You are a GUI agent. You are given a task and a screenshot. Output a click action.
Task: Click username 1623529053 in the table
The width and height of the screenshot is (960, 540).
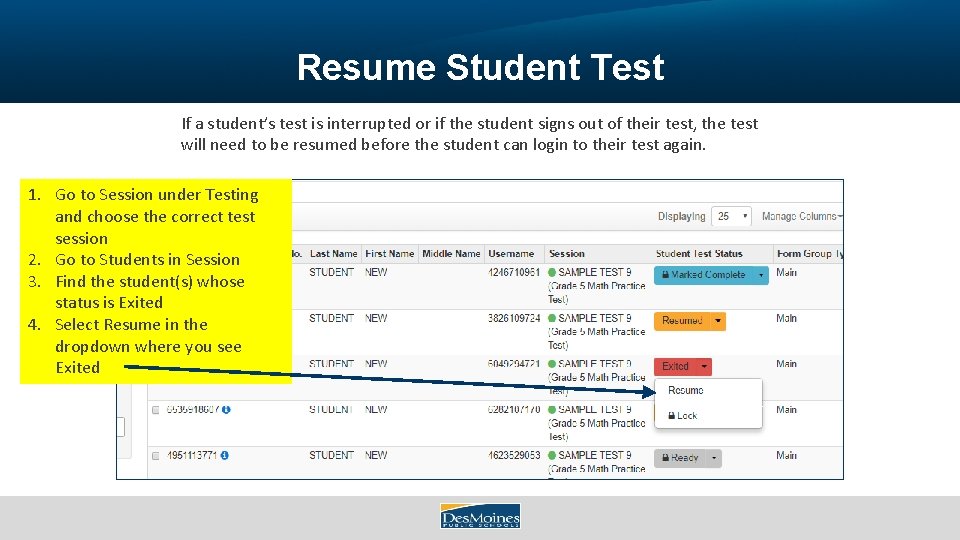pos(514,456)
